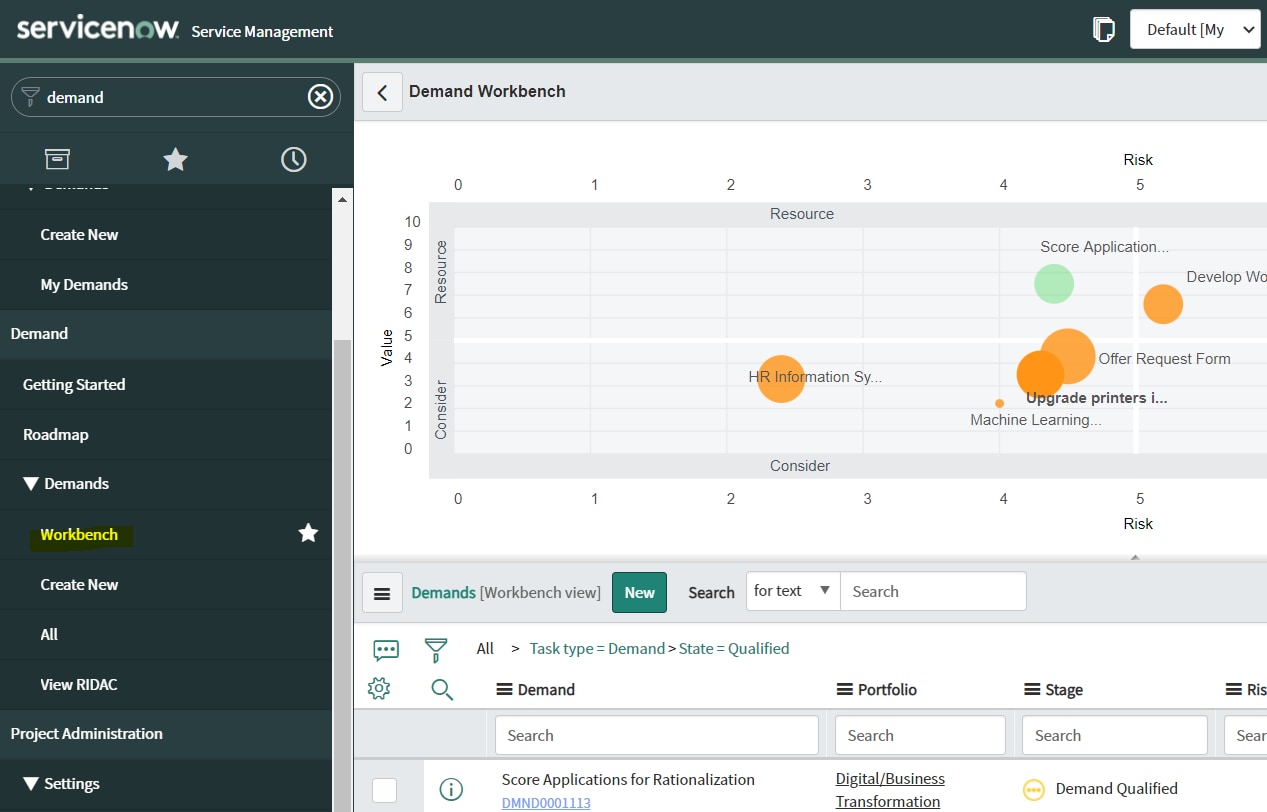
Task: Open the hamburger list menu next to Demands header
Action: (x=382, y=592)
